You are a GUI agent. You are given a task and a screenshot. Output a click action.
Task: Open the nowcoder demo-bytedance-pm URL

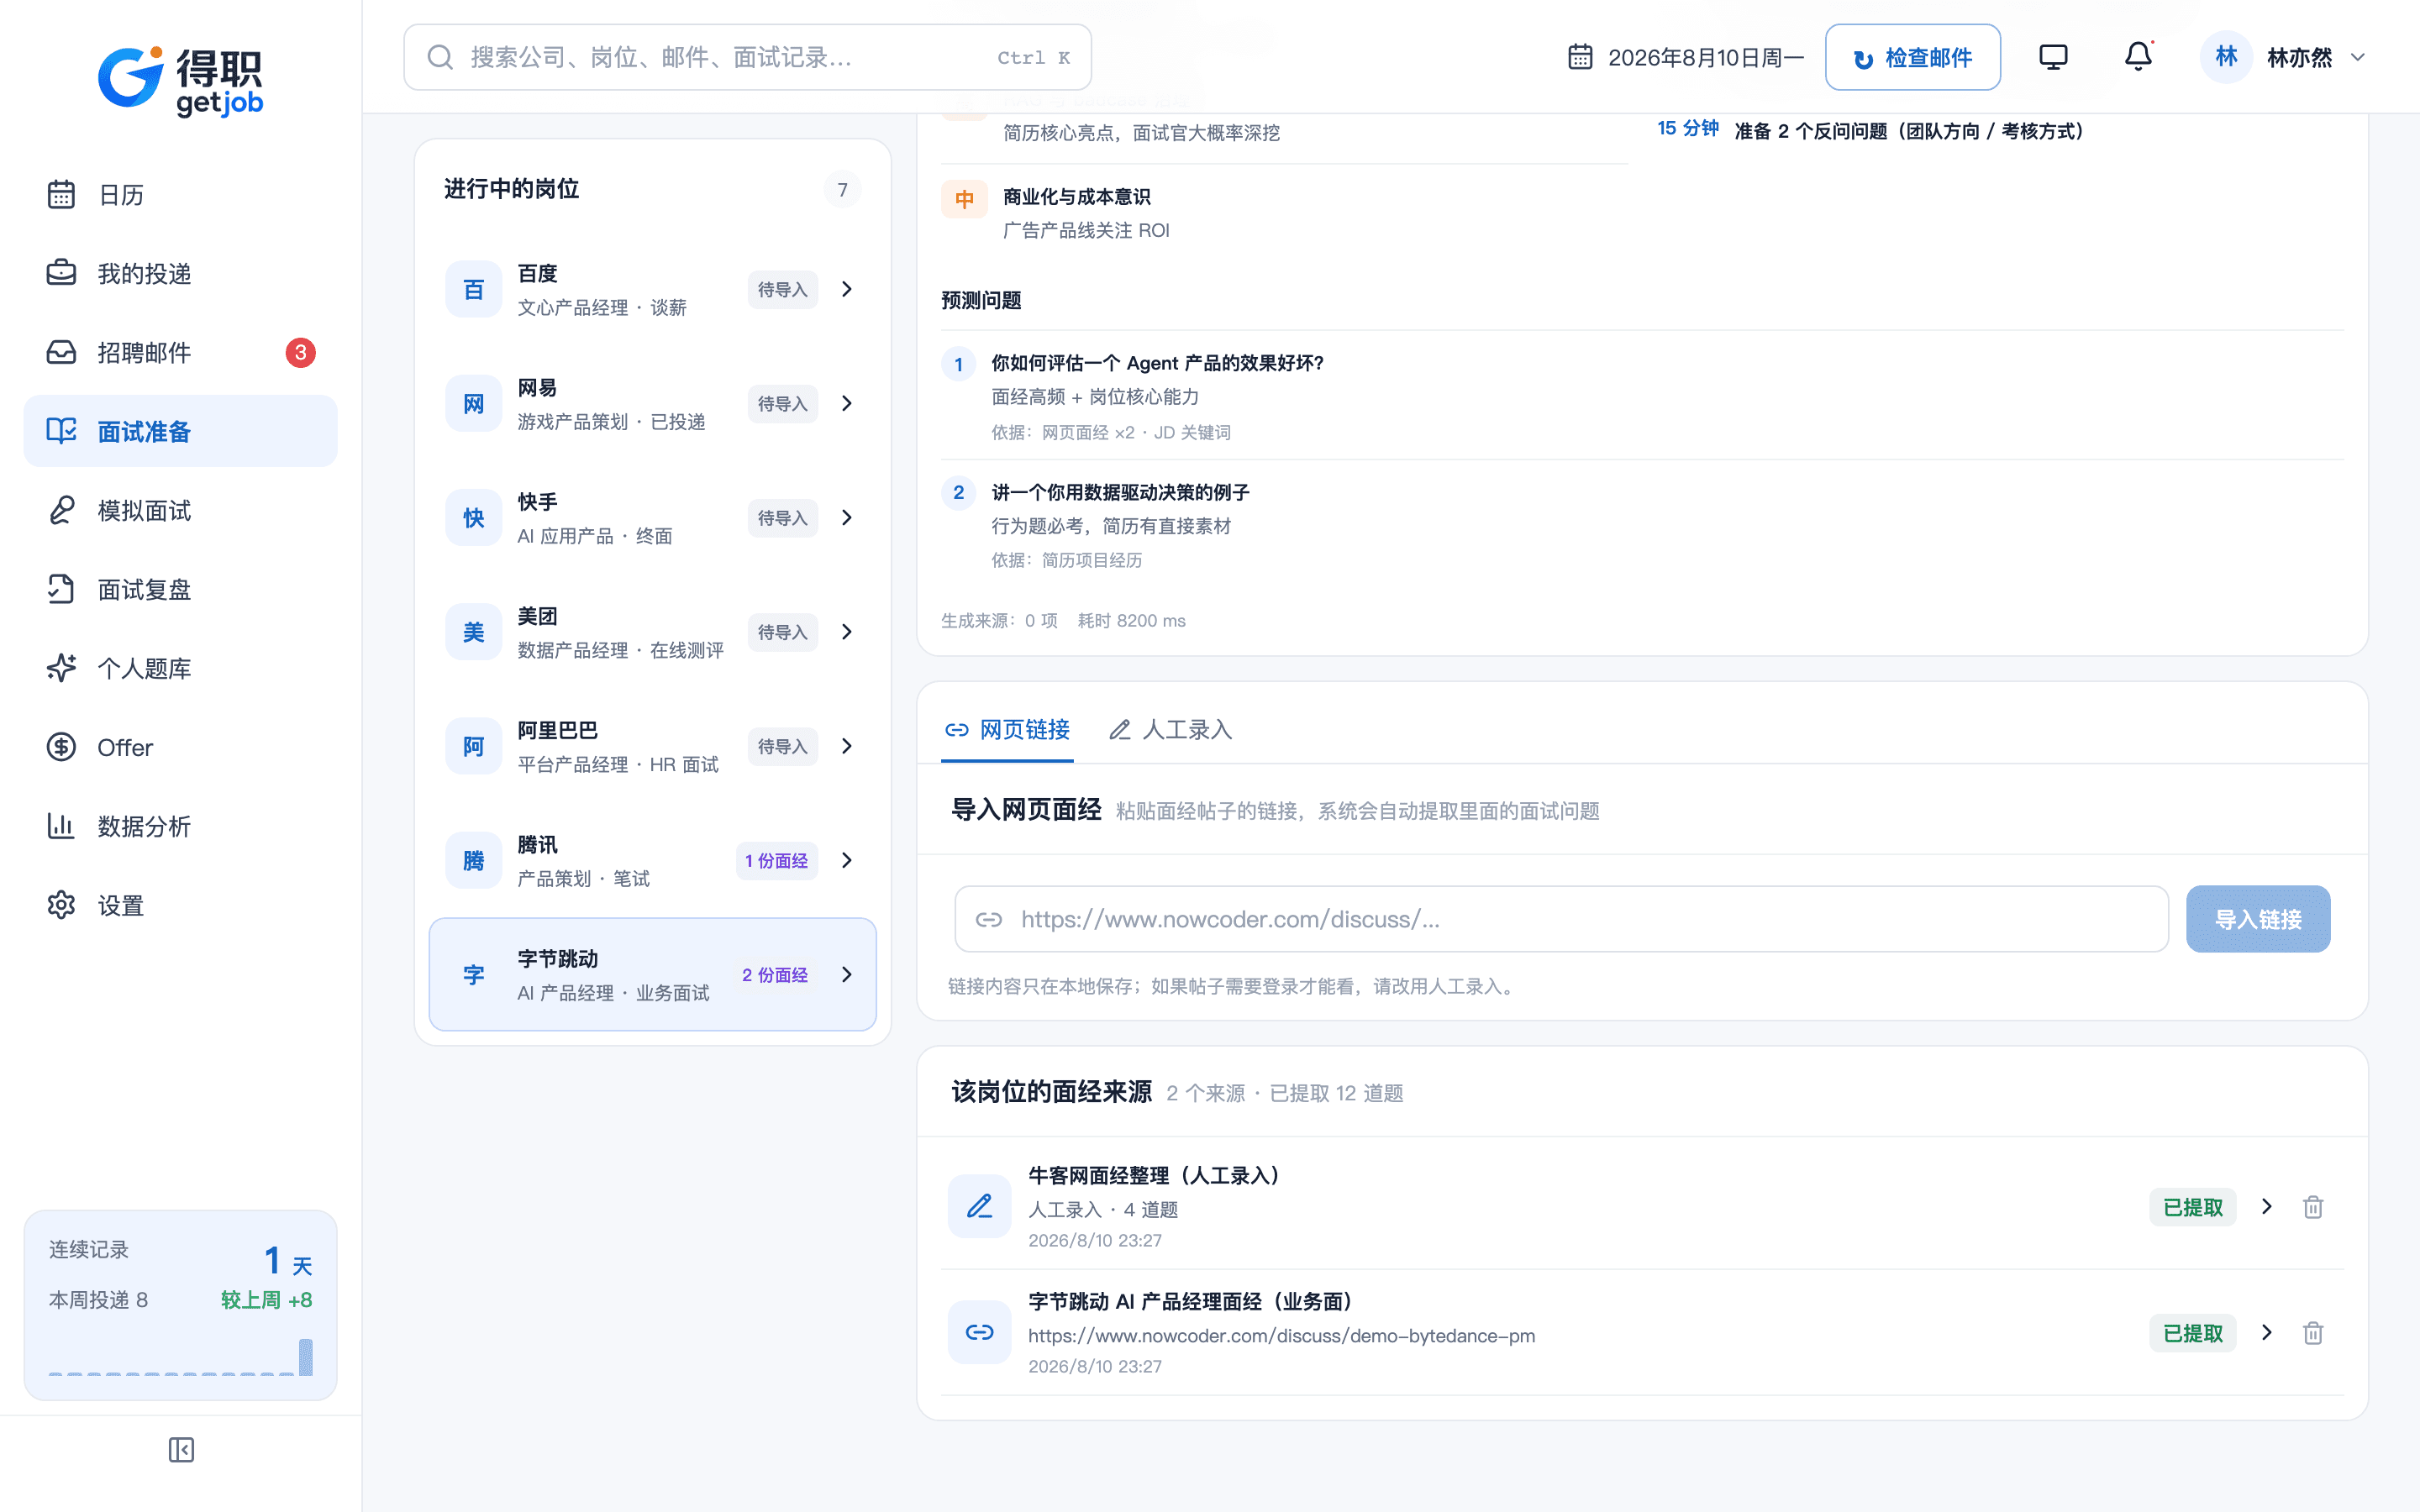(1281, 1335)
